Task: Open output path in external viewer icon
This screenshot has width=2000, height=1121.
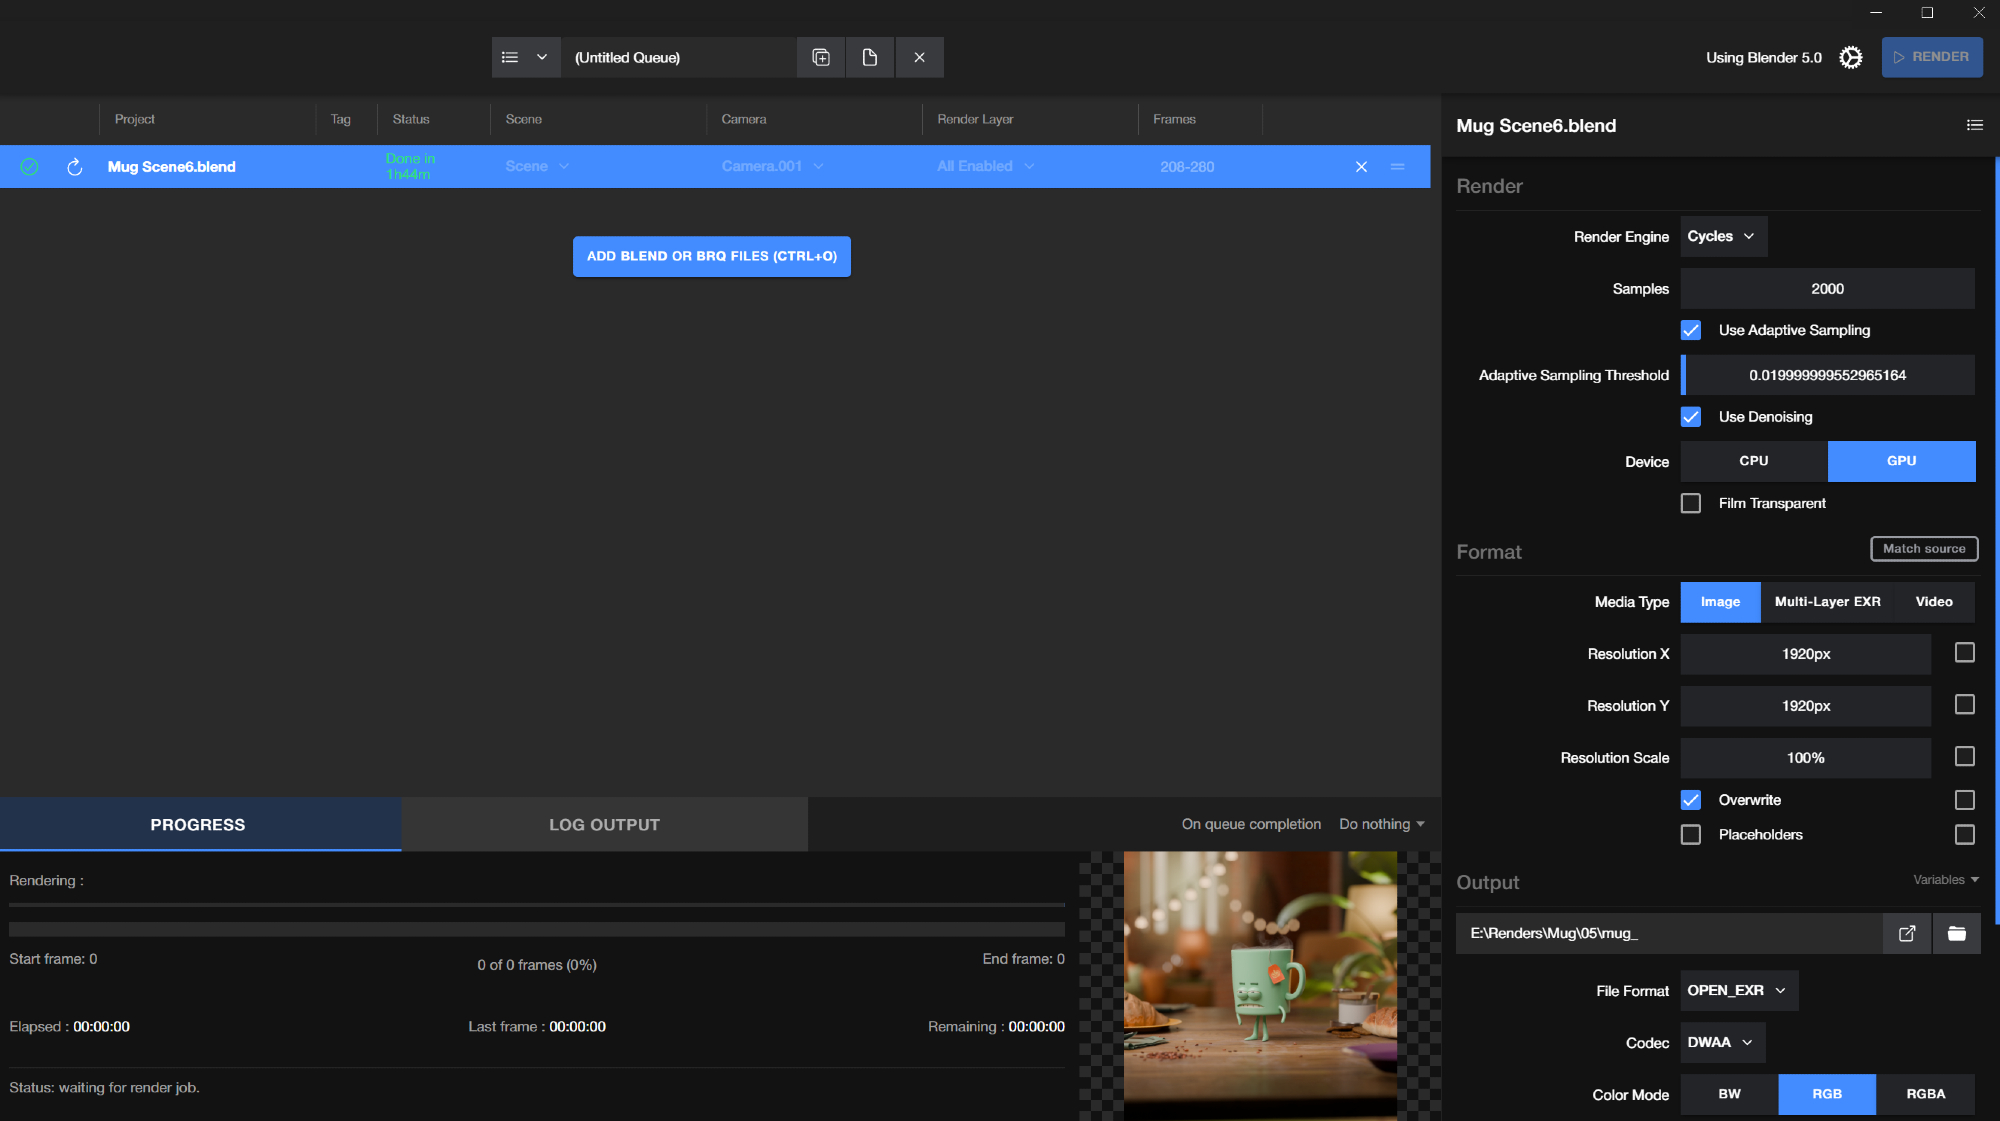Action: click(1907, 933)
